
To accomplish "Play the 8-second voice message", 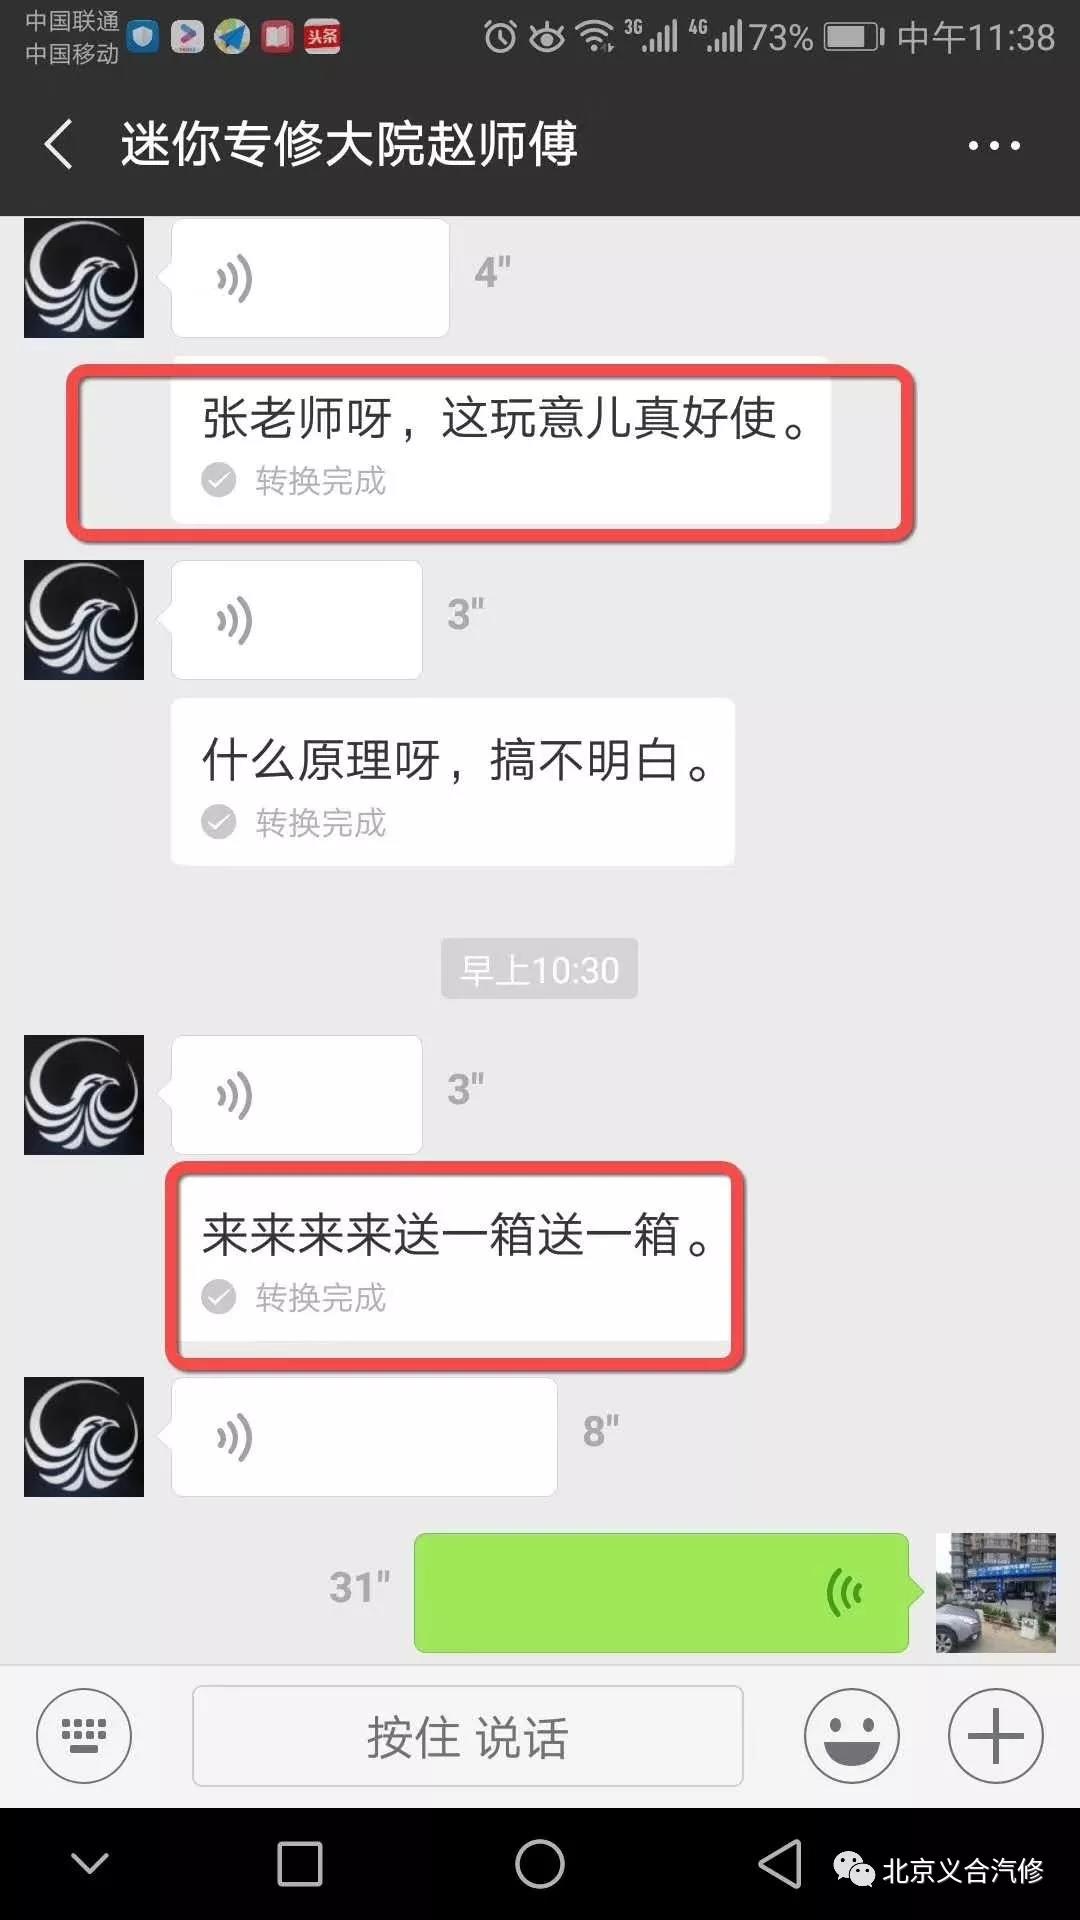I will (x=364, y=1437).
